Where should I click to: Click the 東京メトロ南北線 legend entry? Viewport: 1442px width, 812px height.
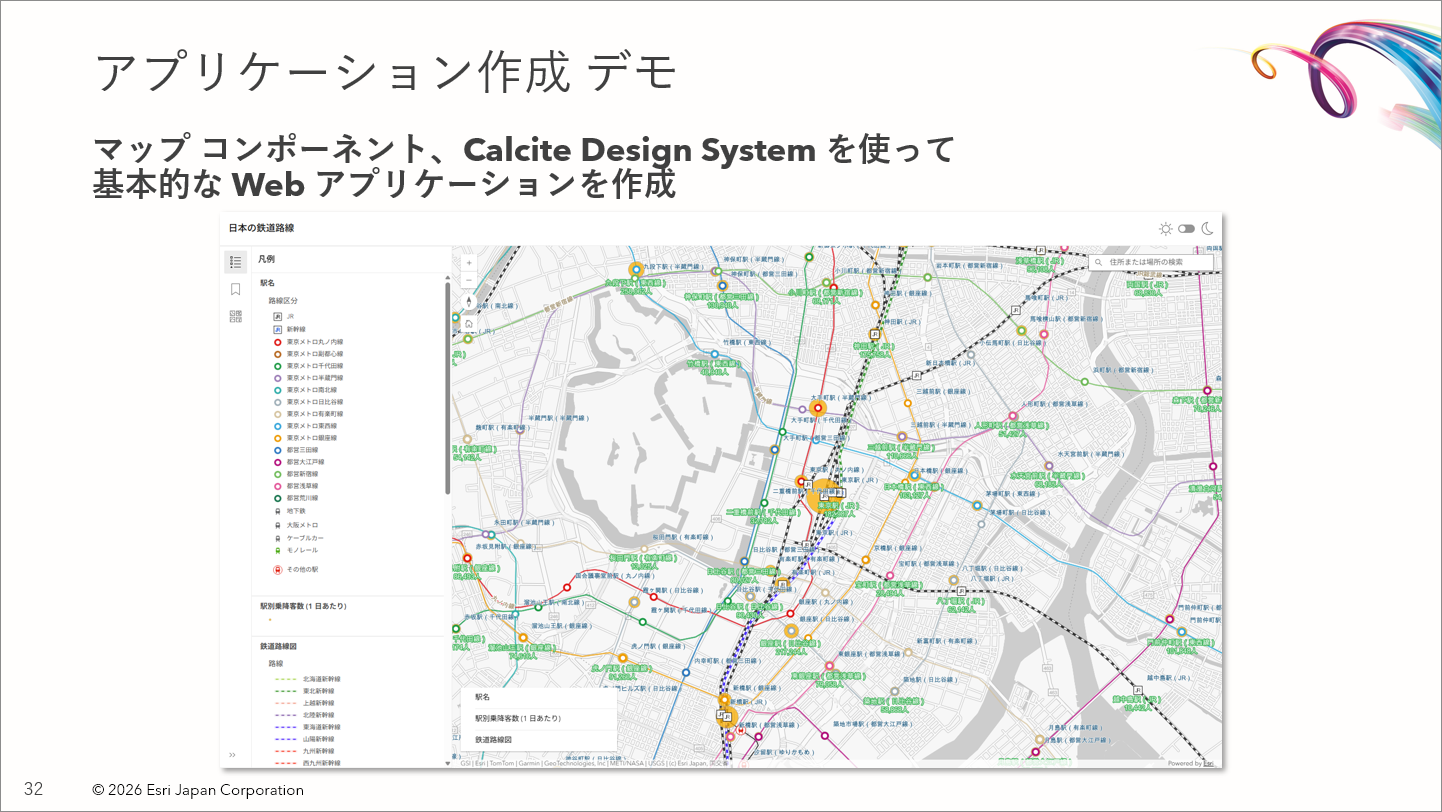point(304,390)
